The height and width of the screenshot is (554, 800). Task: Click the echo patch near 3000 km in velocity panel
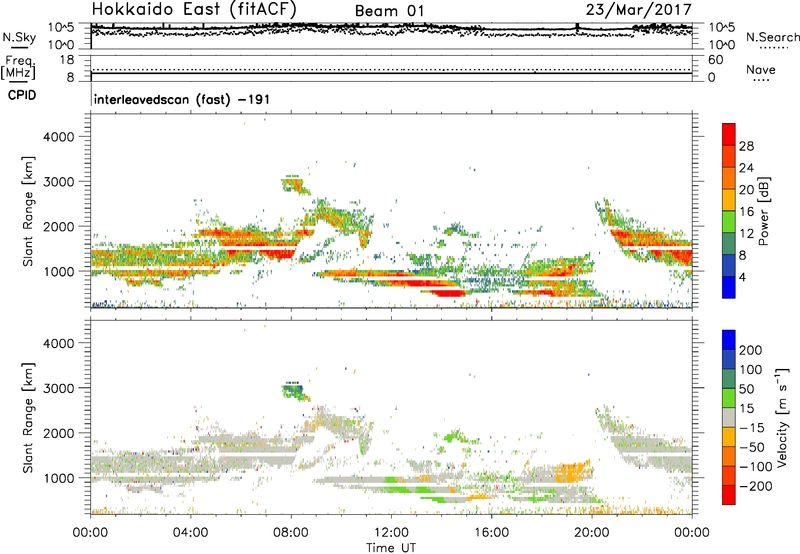tap(295, 391)
